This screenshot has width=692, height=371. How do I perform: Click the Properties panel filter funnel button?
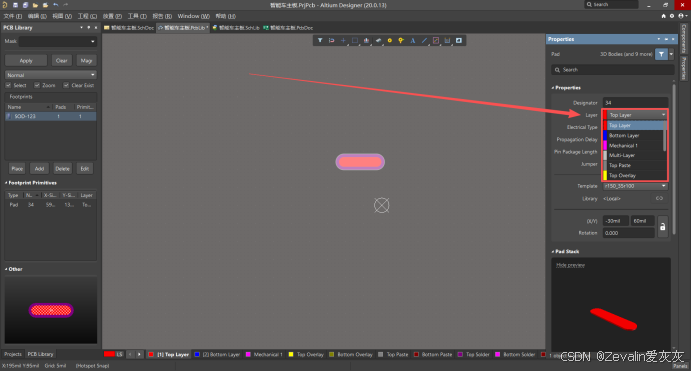tap(661, 54)
